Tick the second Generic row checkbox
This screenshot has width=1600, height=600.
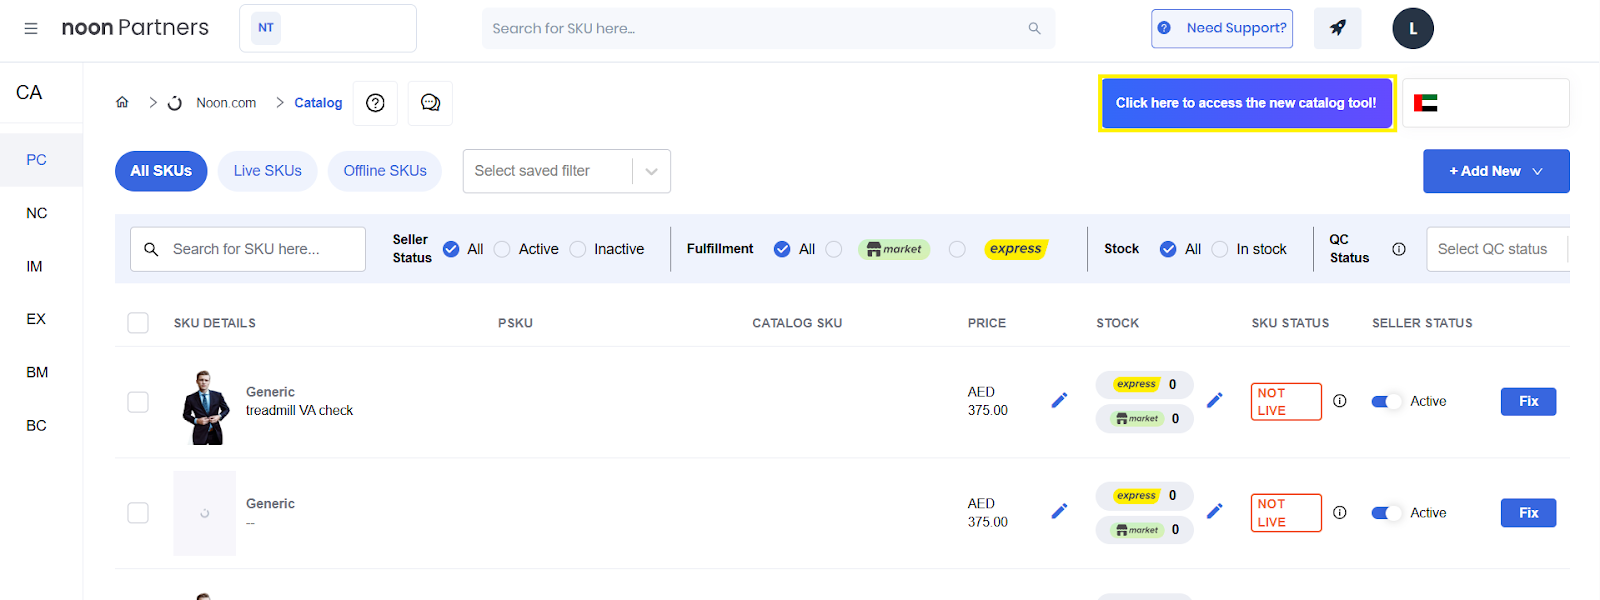pyautogui.click(x=138, y=513)
